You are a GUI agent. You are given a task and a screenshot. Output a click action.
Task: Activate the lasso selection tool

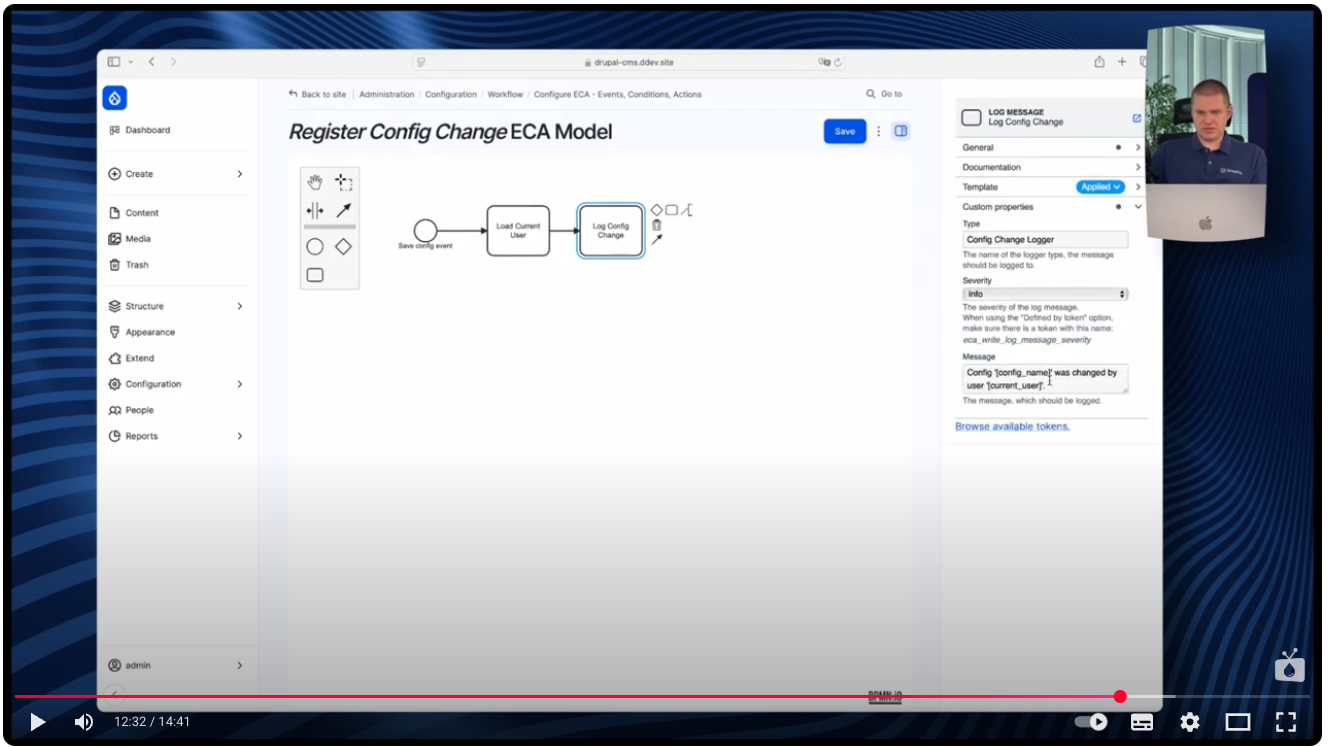pyautogui.click(x=343, y=181)
